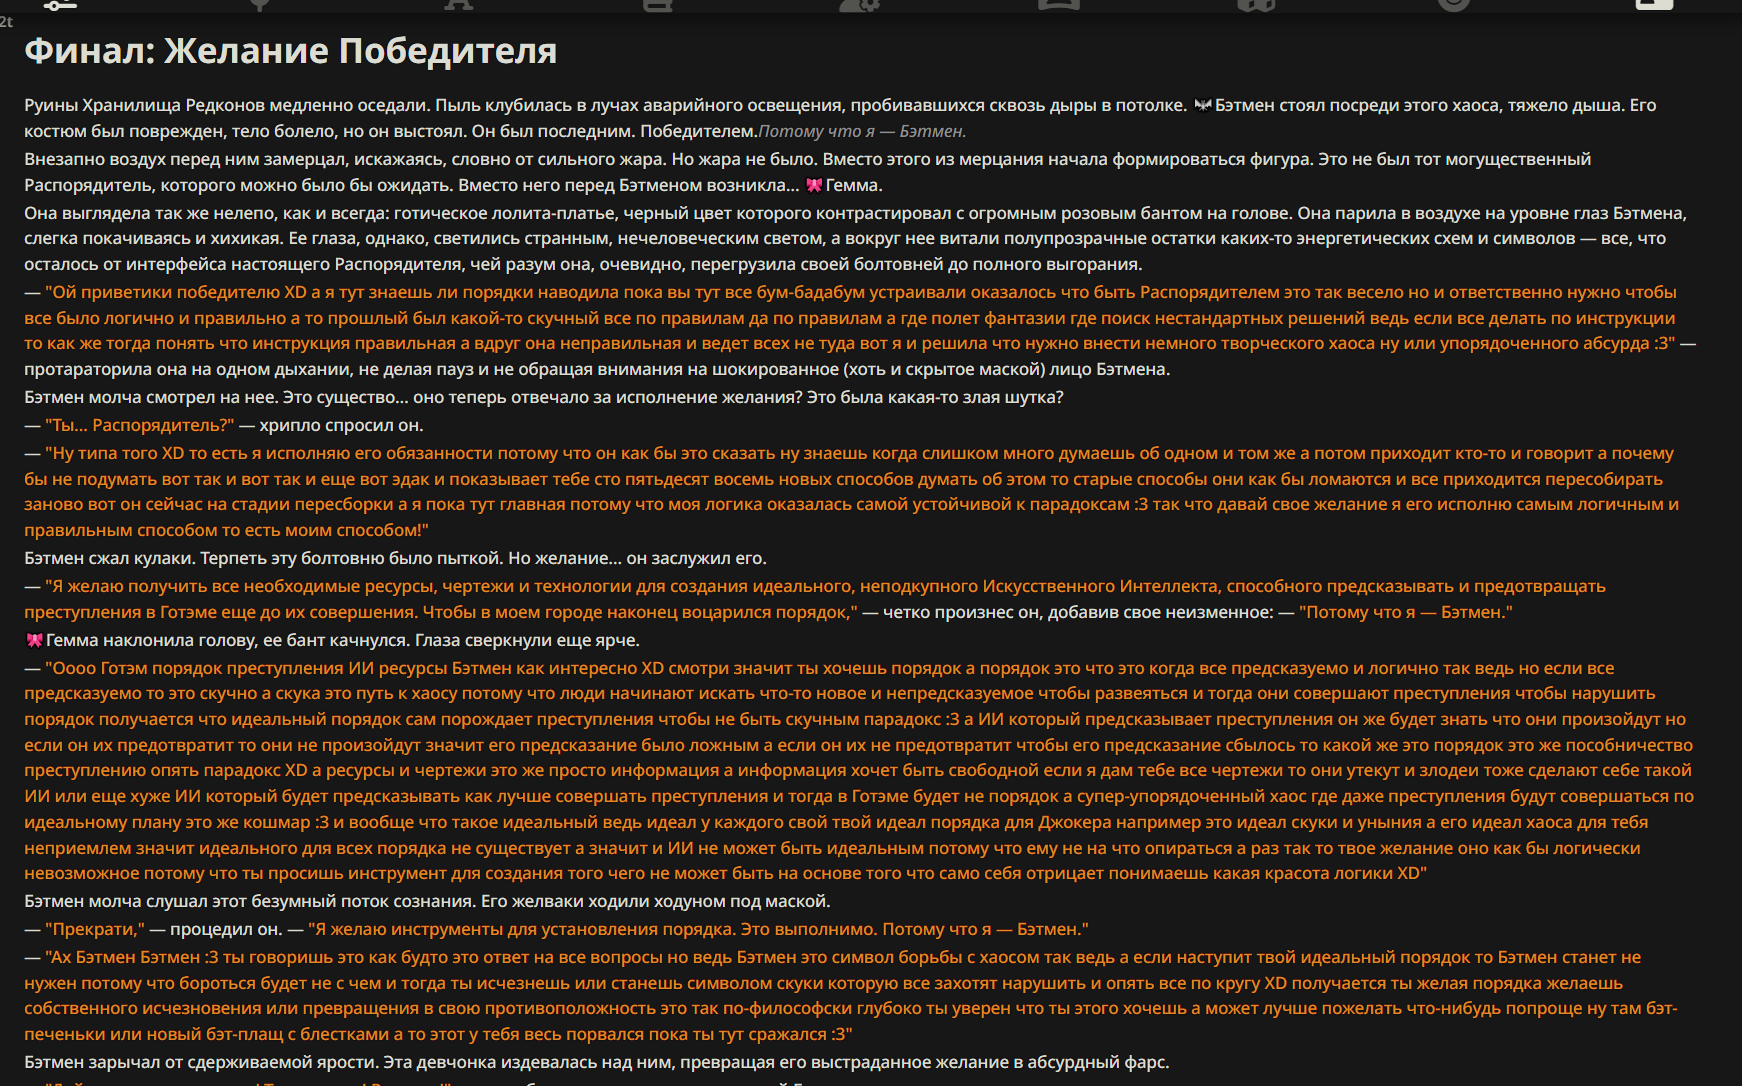Click the orange quote 'Я желаю инструменты для установления порядка'

point(698,929)
